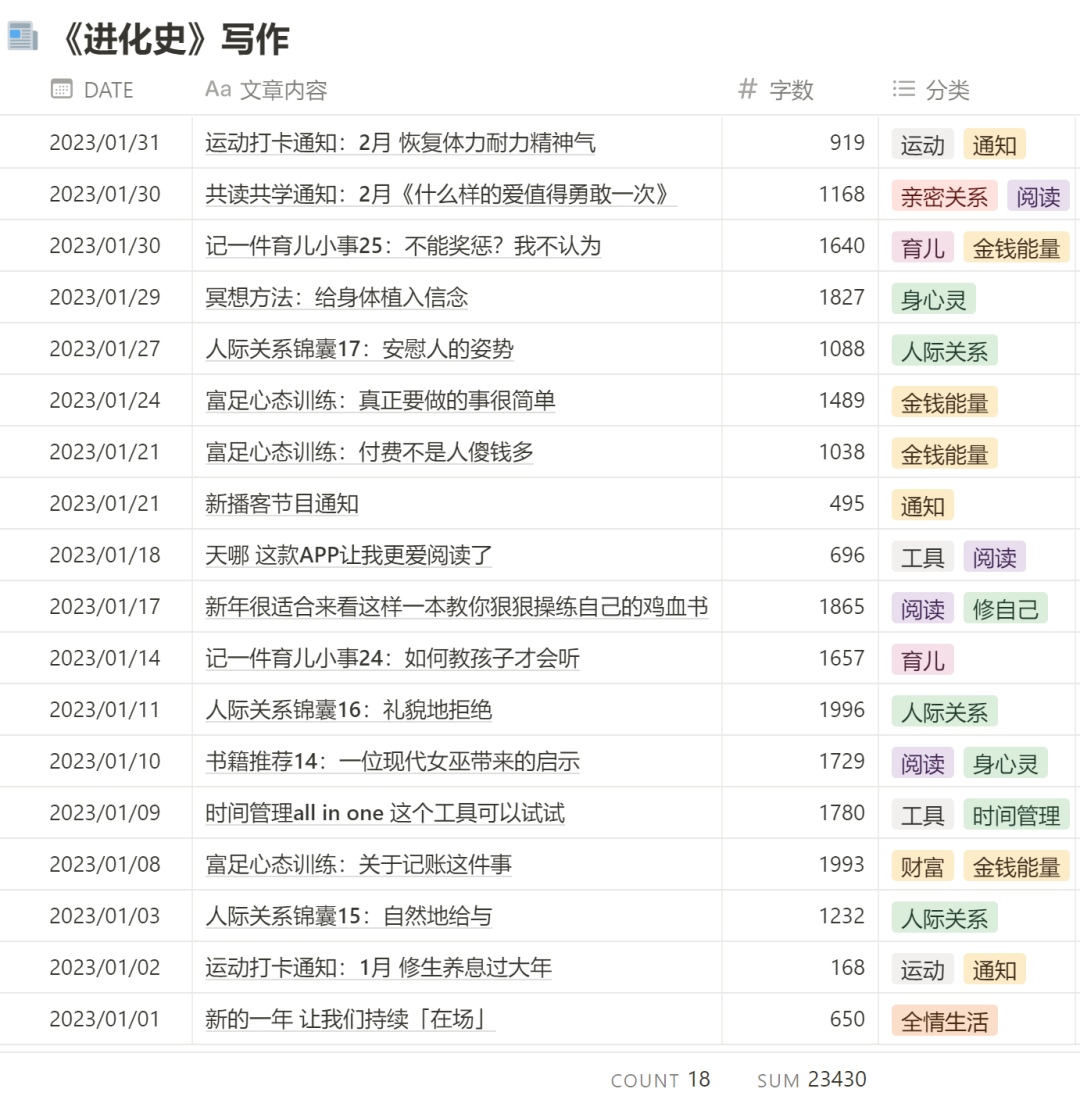The height and width of the screenshot is (1103, 1080).
Task: Open article 人际关系锦囊15：自然地给与
Action: [x=349, y=916]
